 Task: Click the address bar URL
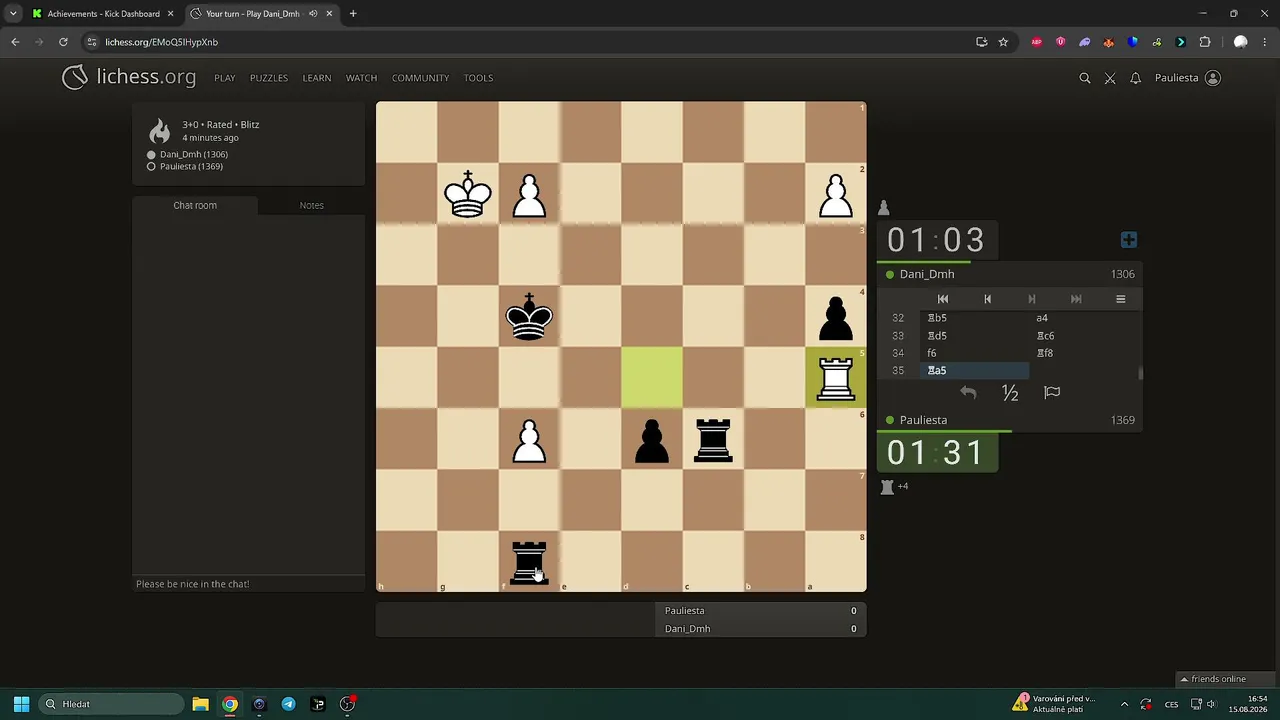click(161, 42)
